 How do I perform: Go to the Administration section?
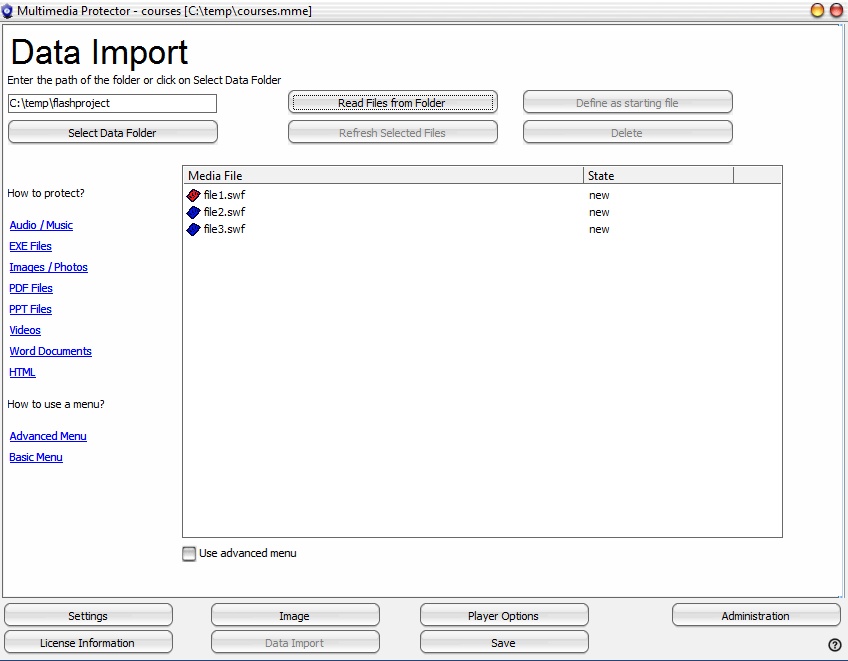755,616
